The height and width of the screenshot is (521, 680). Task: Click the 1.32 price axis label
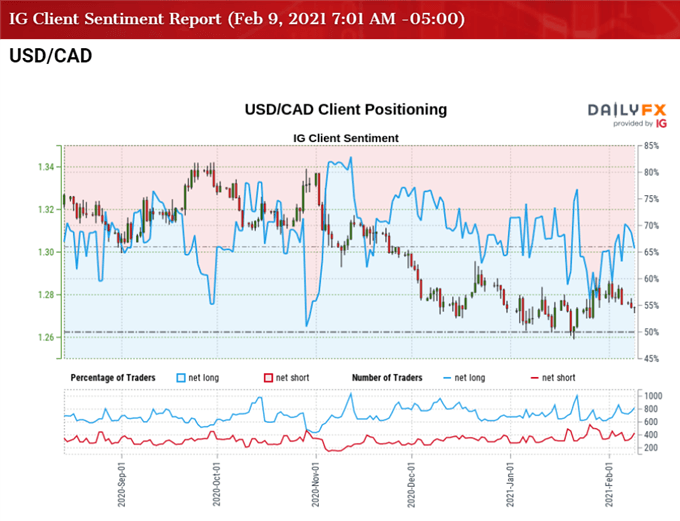point(46,210)
